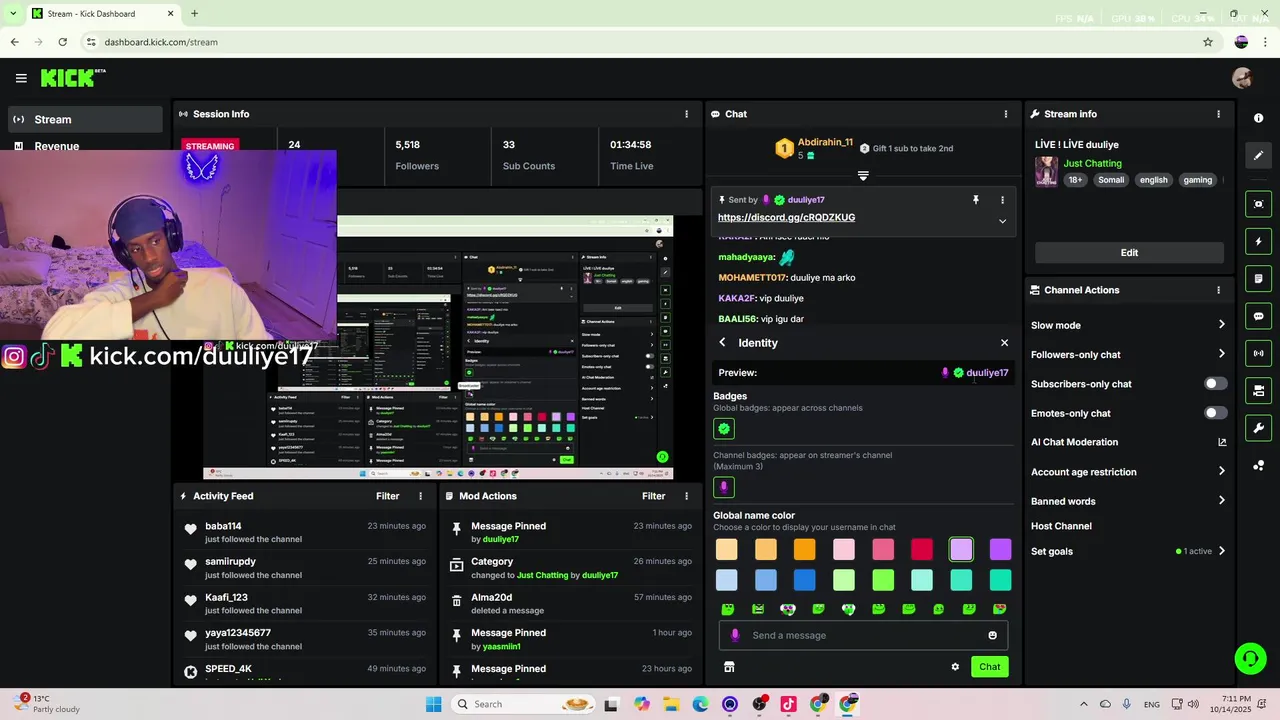This screenshot has height=720, width=1280.
Task: Go back from Identity panel
Action: coord(722,343)
